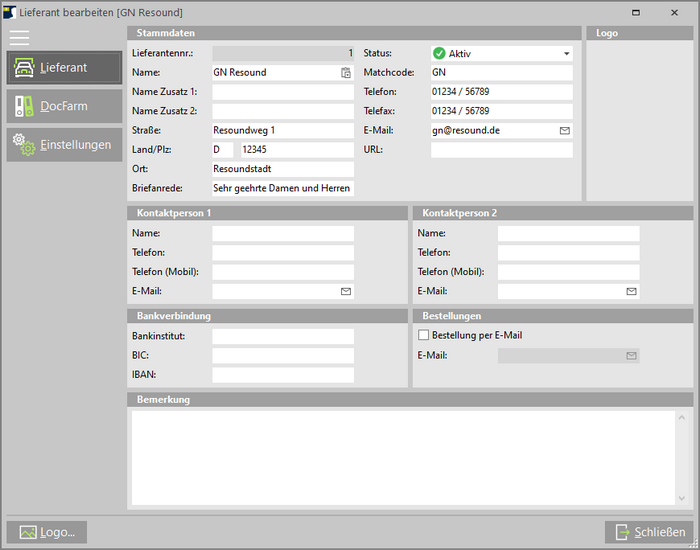Click the green Aktiv status checkmark icon
Image resolution: width=700 pixels, height=550 pixels.
[439, 54]
